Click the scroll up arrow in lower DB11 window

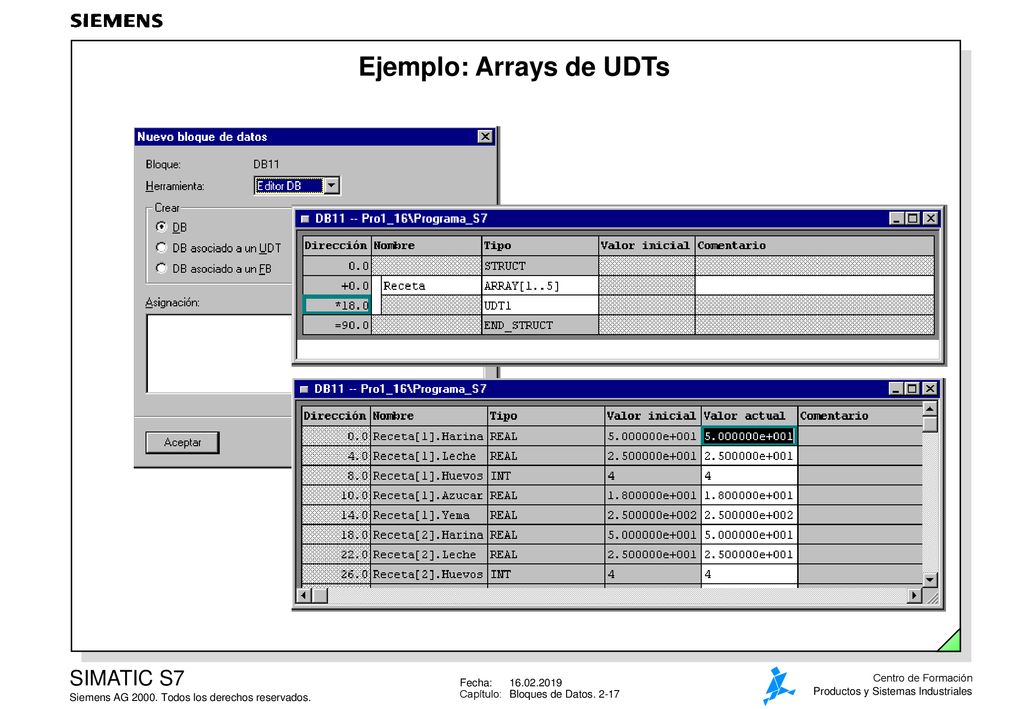click(930, 409)
